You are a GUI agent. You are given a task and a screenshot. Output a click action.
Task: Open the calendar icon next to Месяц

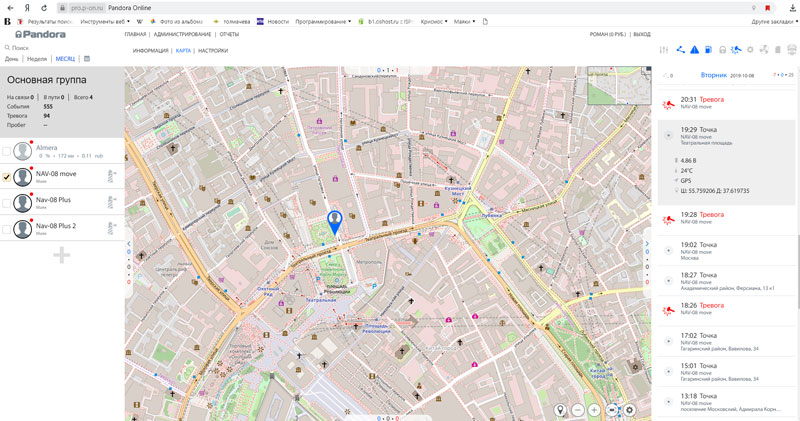click(x=87, y=59)
